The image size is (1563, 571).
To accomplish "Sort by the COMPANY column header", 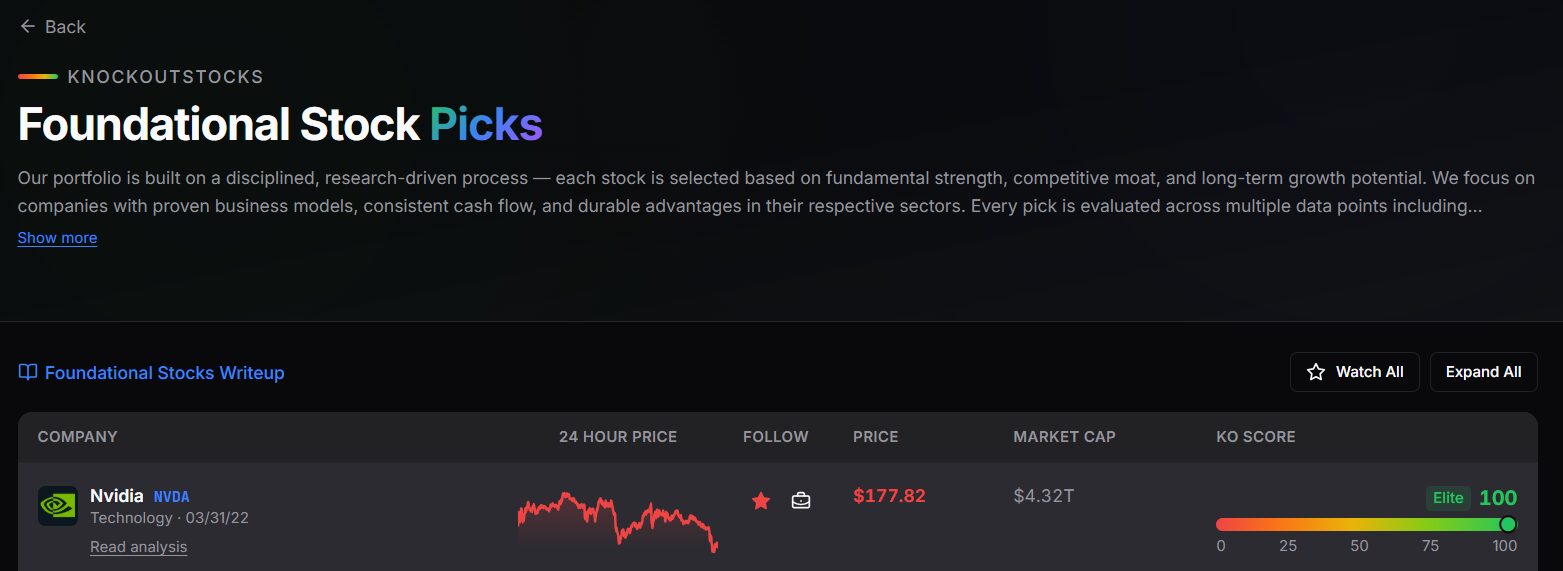I will pyautogui.click(x=77, y=437).
